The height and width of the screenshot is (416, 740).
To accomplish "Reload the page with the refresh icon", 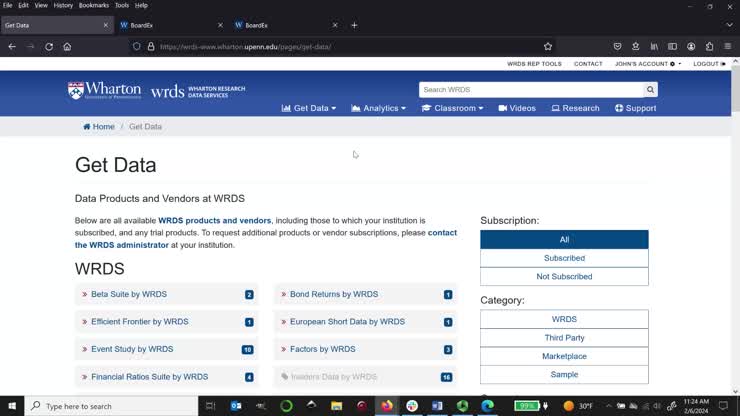I will [49, 47].
